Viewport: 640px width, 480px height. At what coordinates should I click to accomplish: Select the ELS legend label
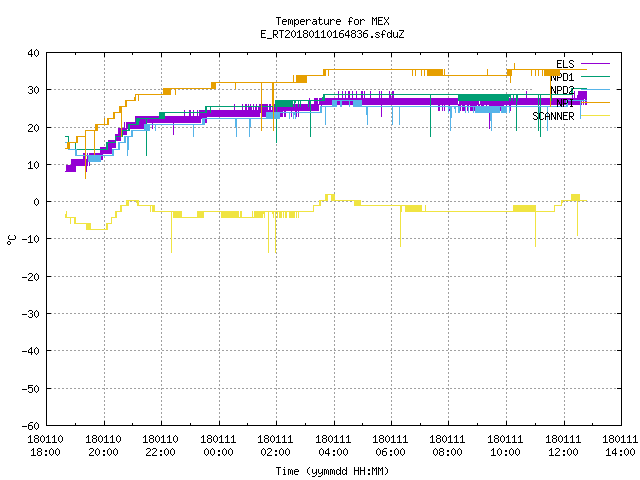[565, 64]
